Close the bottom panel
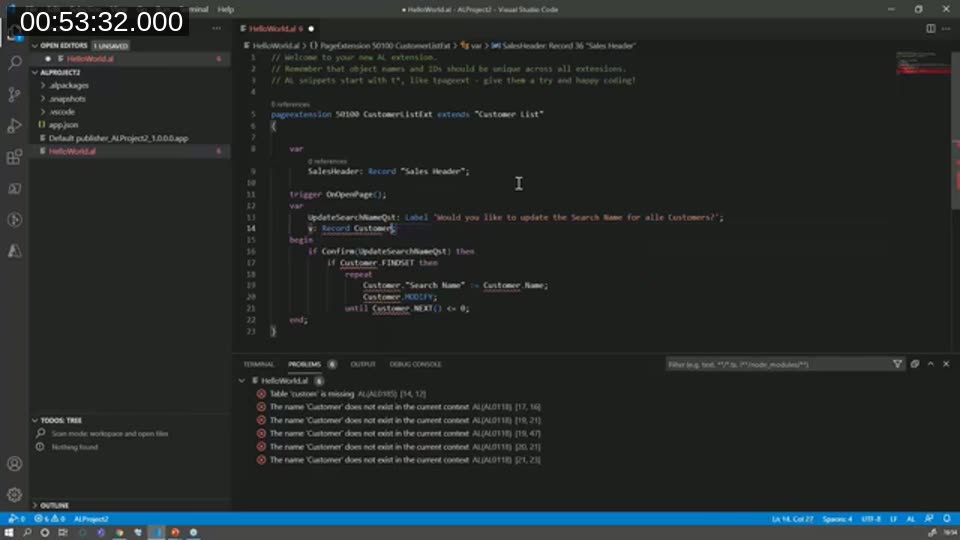This screenshot has width=960, height=540. (947, 364)
